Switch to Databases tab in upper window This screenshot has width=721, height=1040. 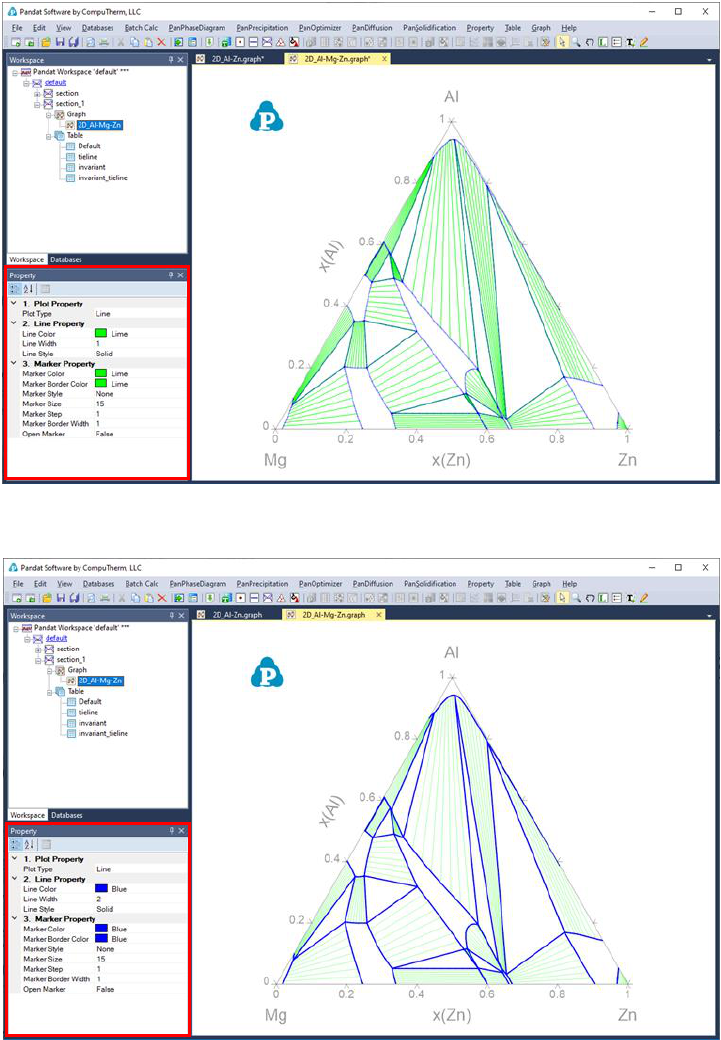pyautogui.click(x=67, y=259)
